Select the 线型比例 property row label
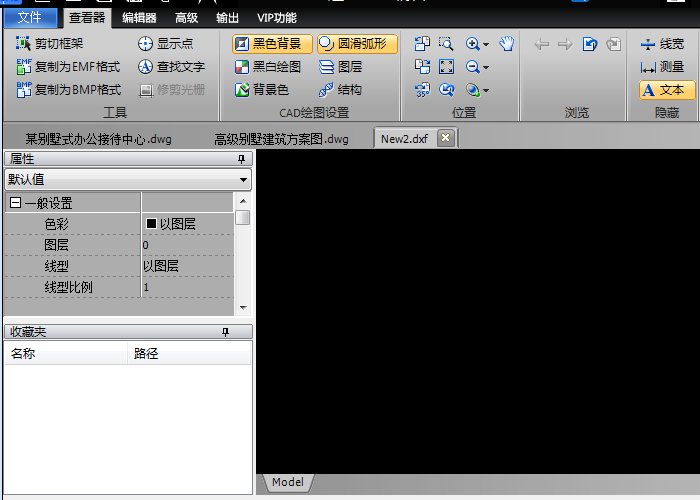 68,287
